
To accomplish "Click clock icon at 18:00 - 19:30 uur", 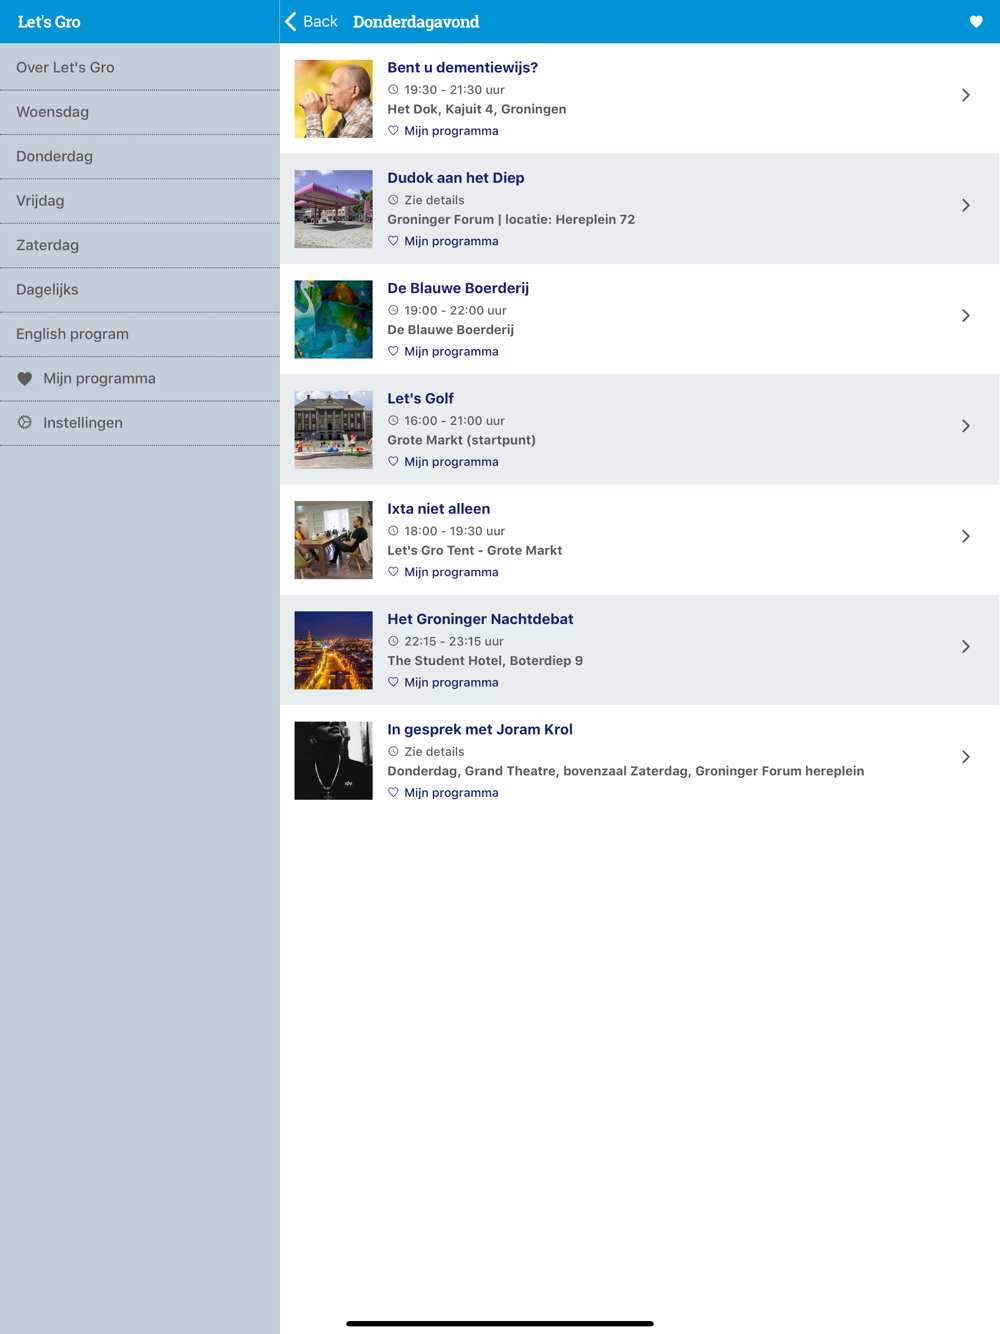I will coord(393,531).
